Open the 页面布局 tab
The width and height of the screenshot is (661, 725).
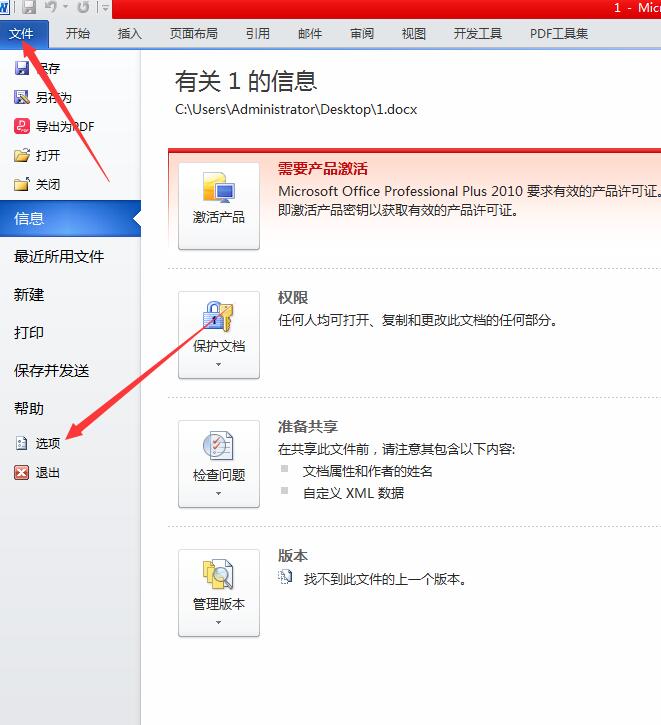(194, 34)
